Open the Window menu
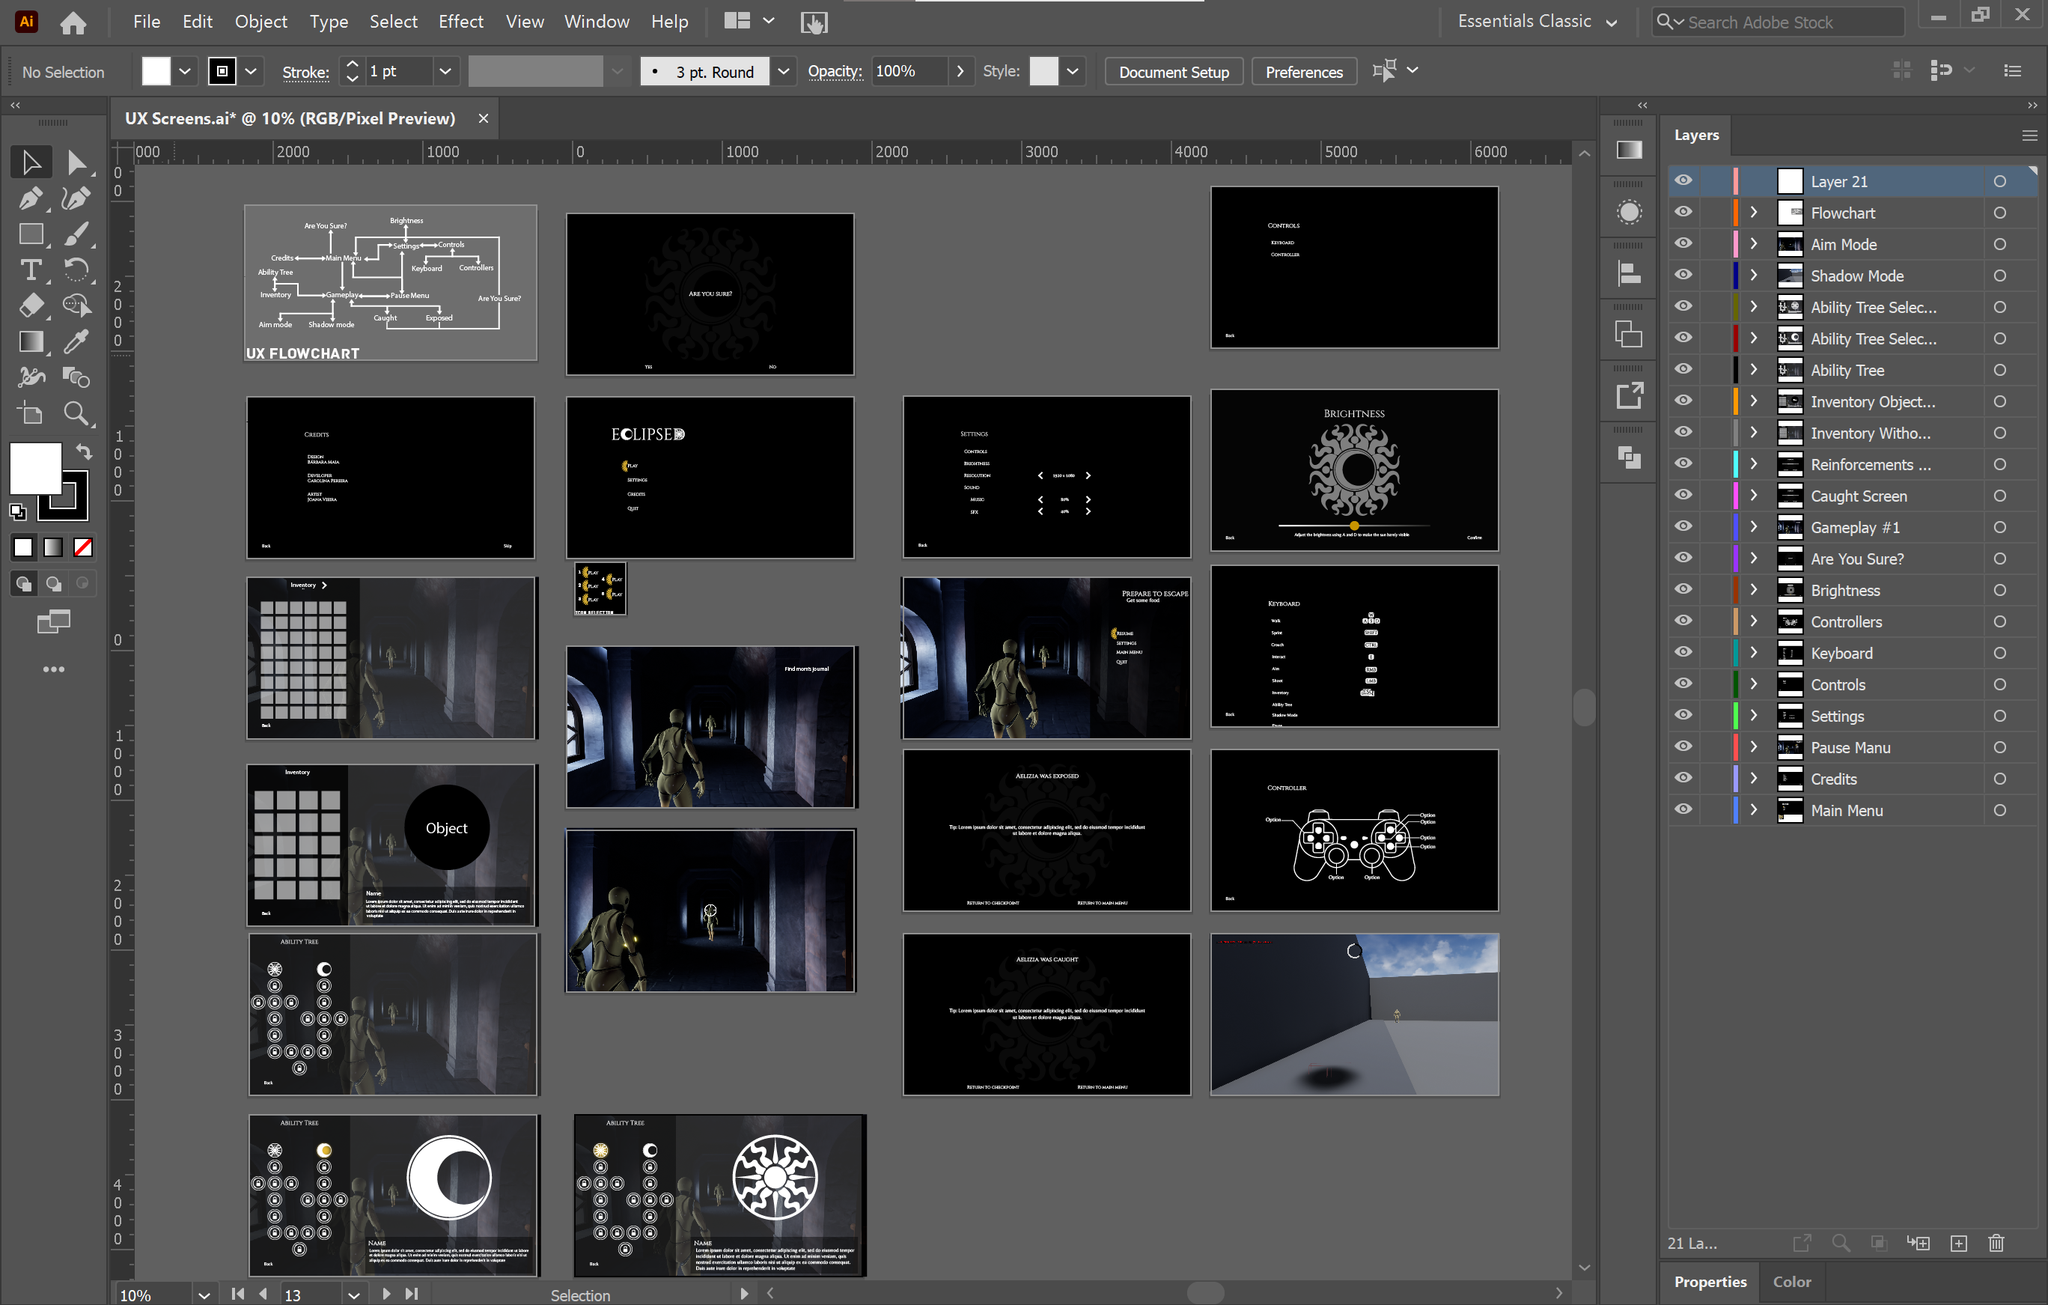Viewport: 2048px width, 1305px height. tap(597, 21)
